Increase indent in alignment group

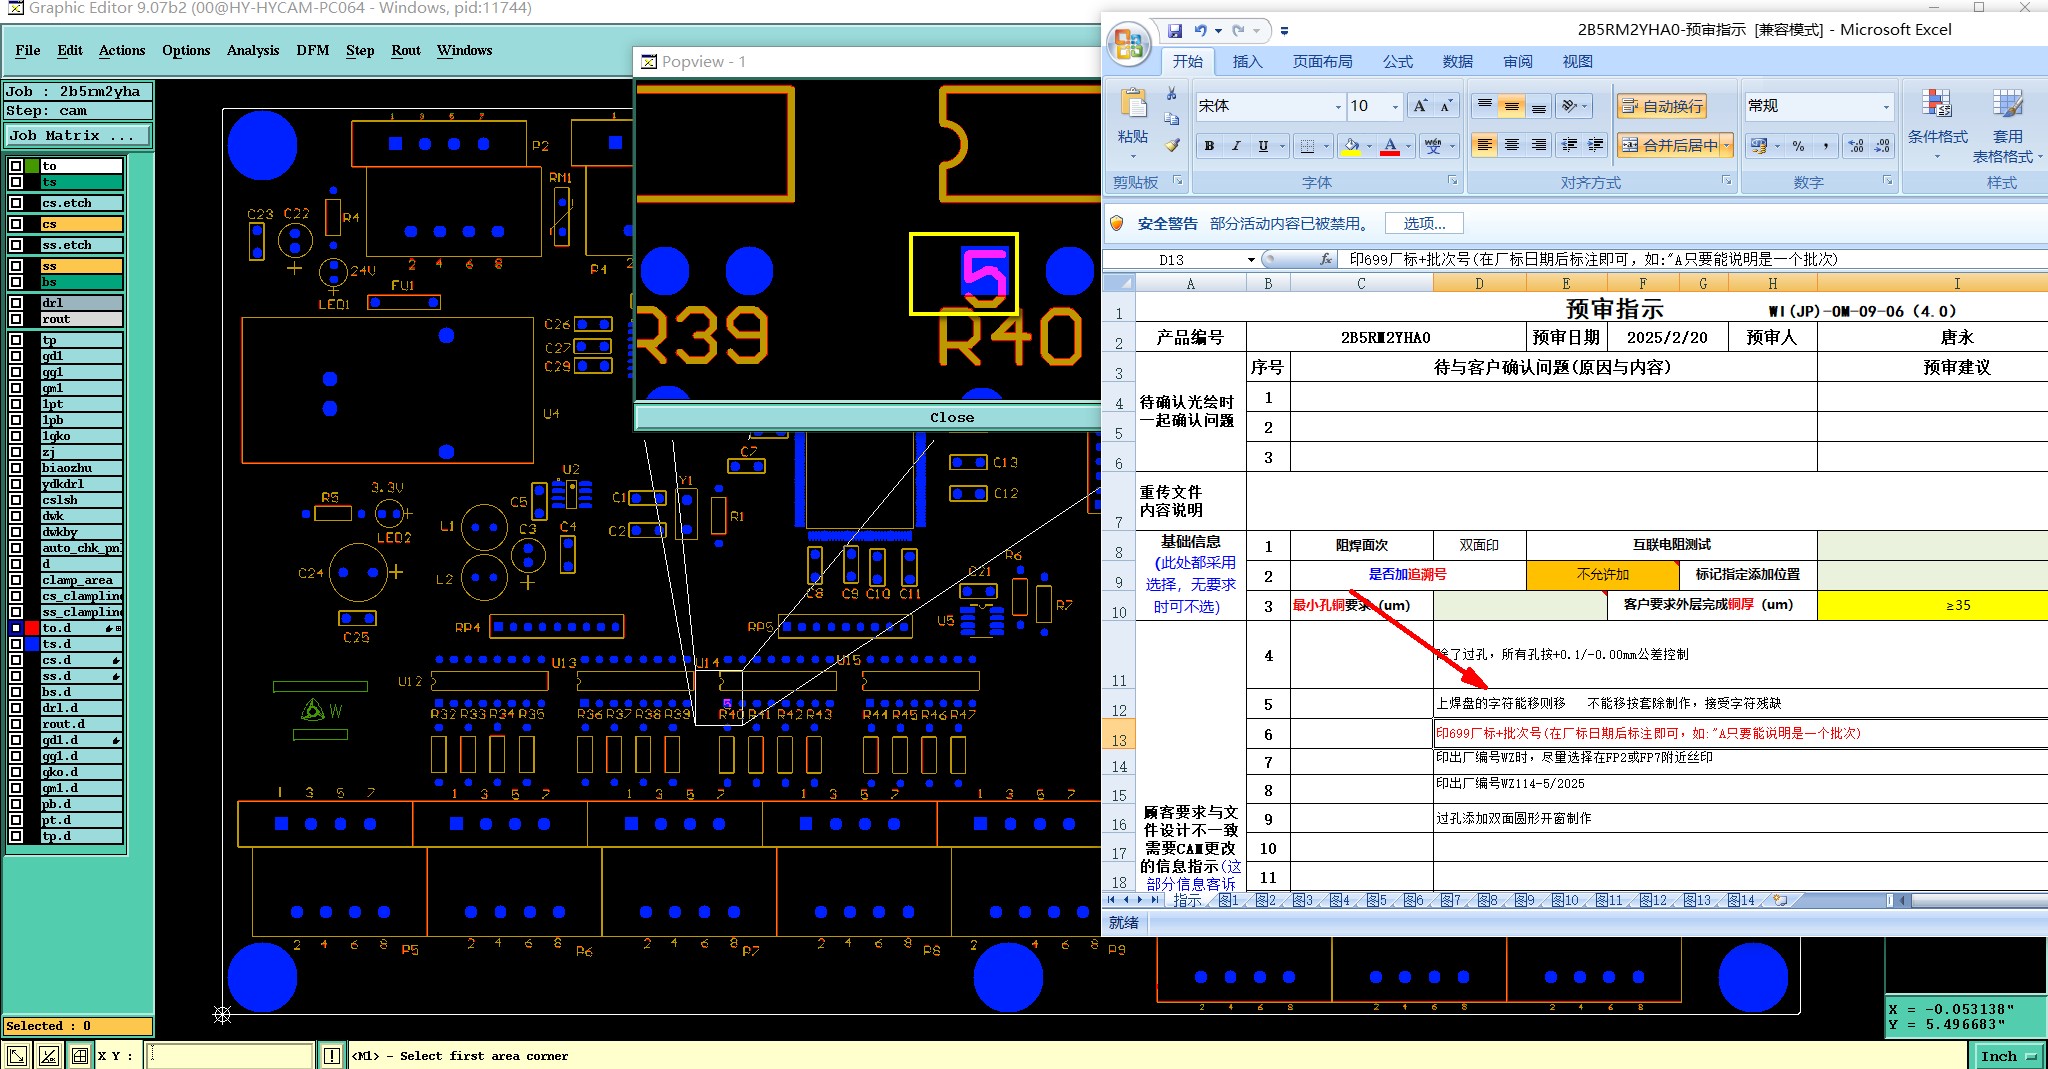coord(1596,146)
